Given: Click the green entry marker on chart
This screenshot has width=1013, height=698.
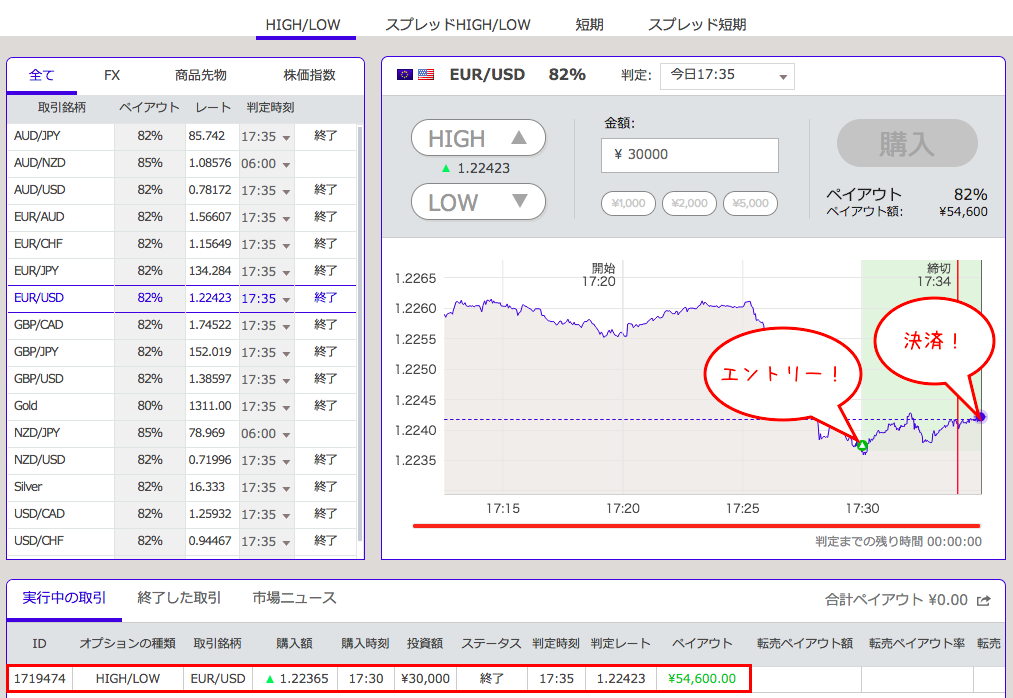Looking at the screenshot, I should pyautogui.click(x=862, y=446).
